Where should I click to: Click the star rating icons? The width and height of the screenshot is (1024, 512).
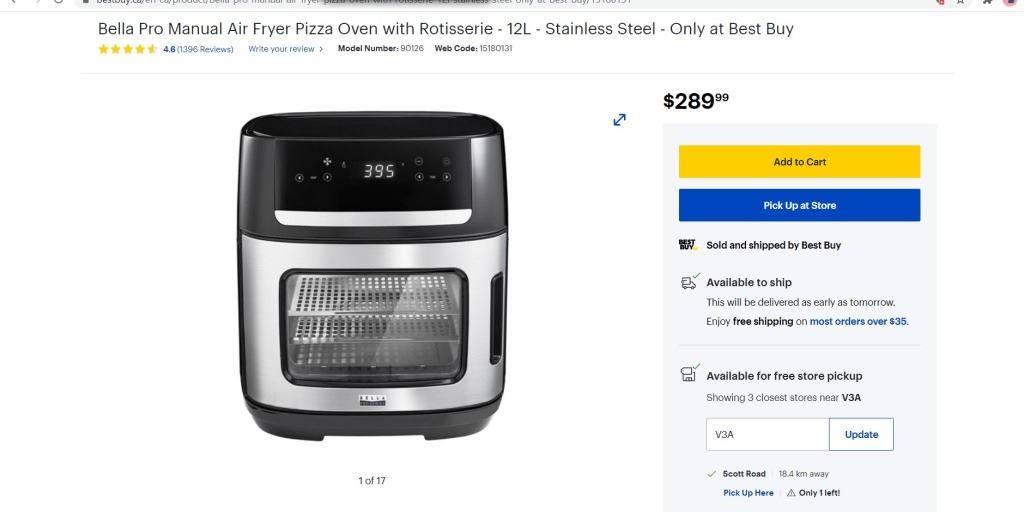[128, 49]
